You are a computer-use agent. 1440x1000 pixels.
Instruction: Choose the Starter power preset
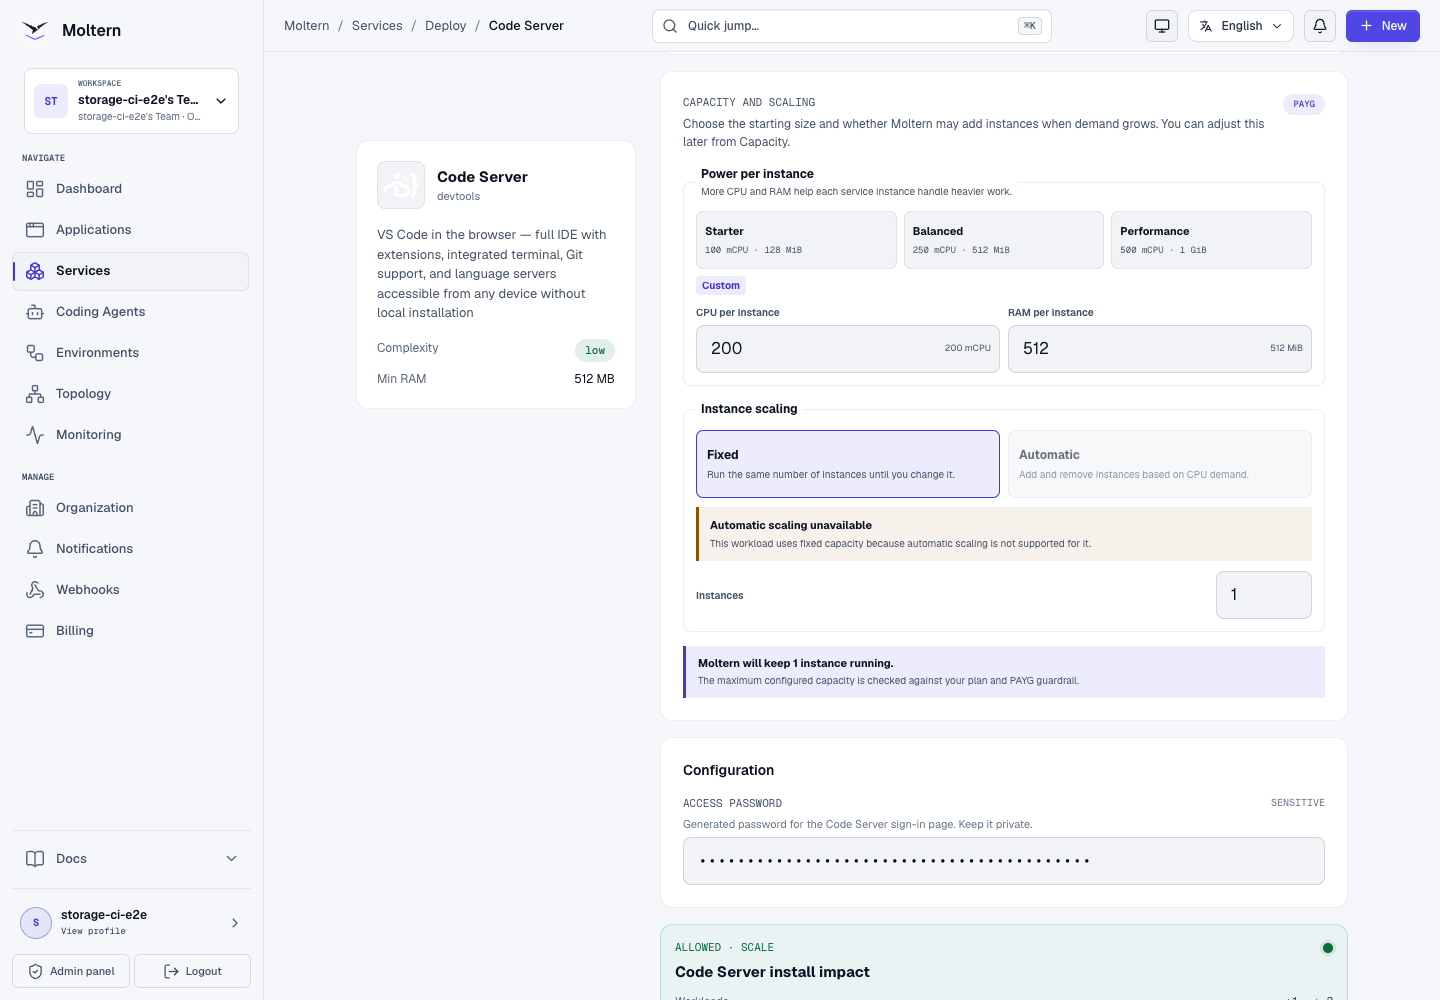pos(796,240)
